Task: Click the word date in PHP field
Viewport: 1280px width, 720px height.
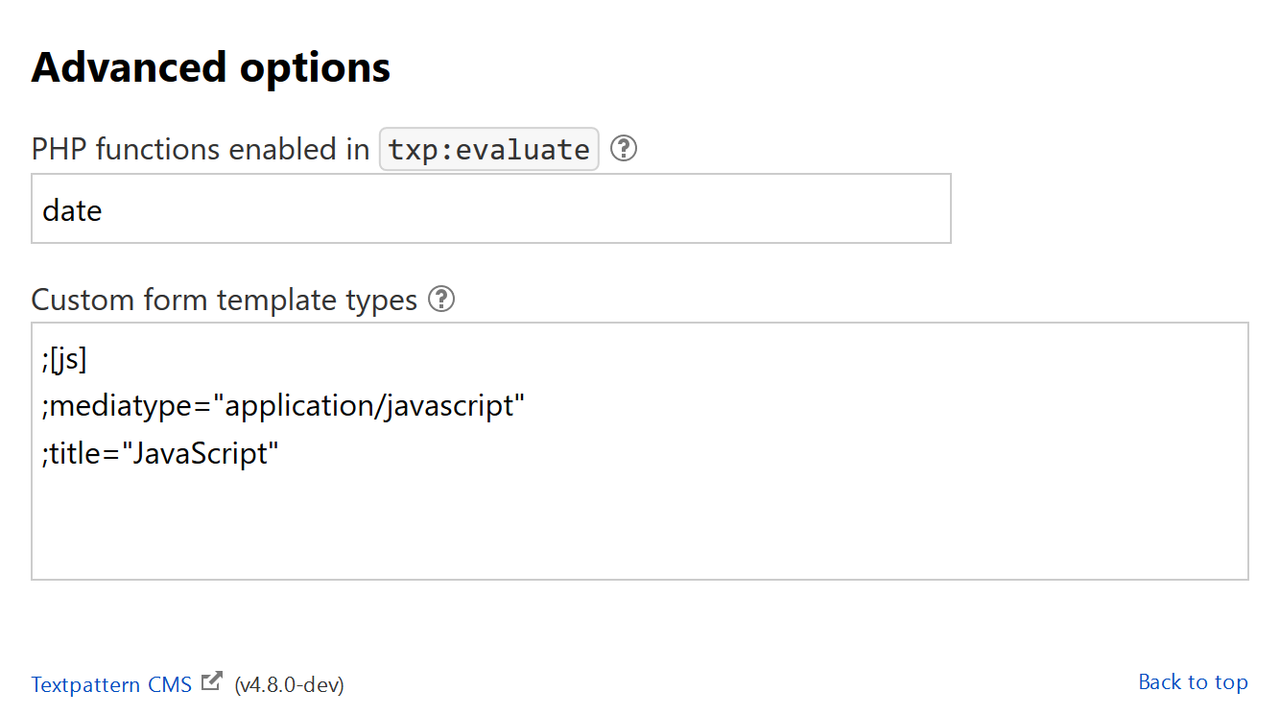Action: click(72, 210)
